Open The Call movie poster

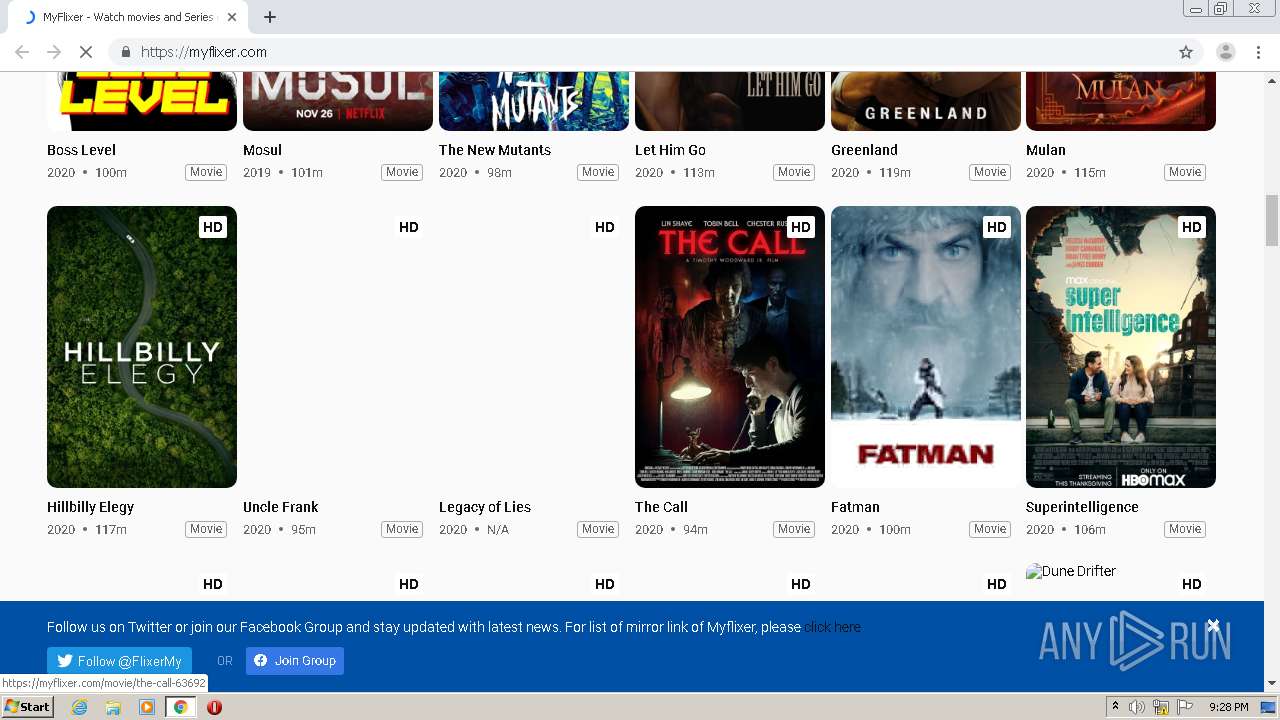point(730,347)
